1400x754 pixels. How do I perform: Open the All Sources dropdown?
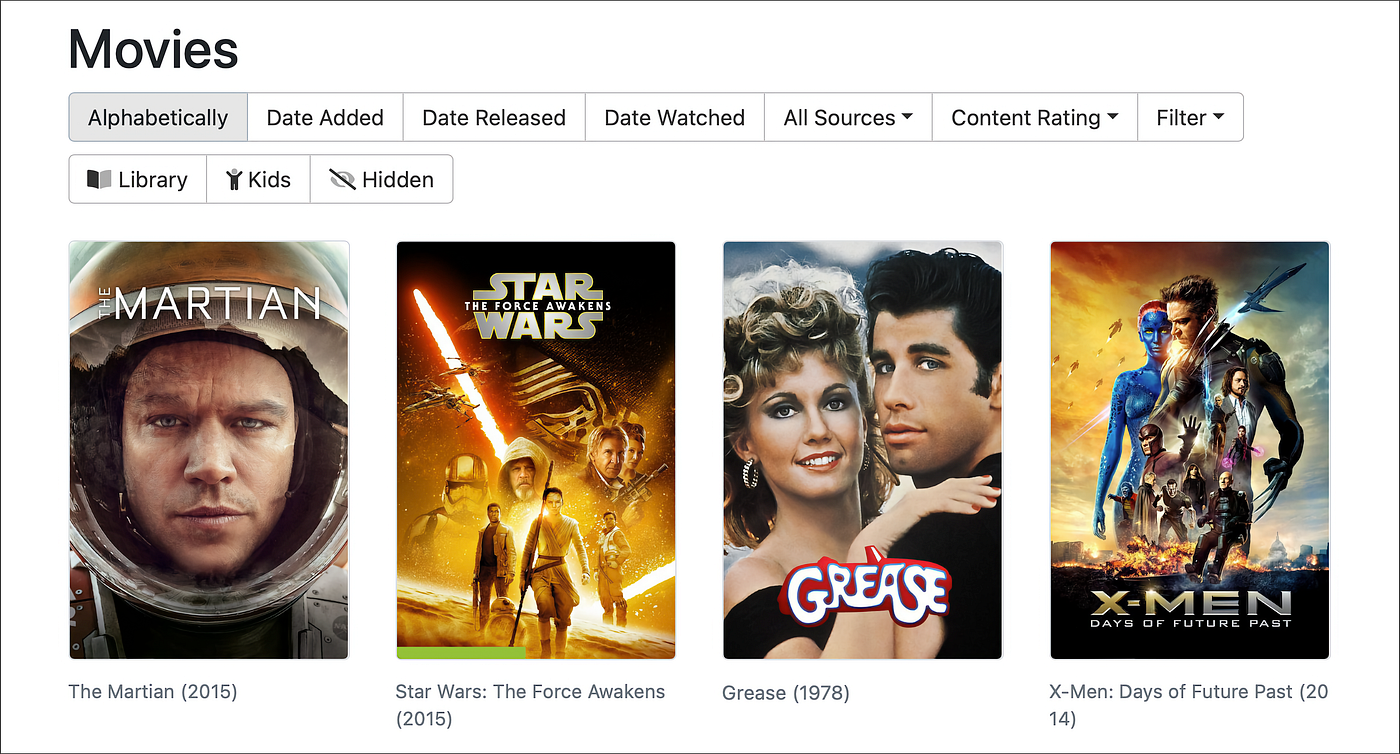pos(848,117)
